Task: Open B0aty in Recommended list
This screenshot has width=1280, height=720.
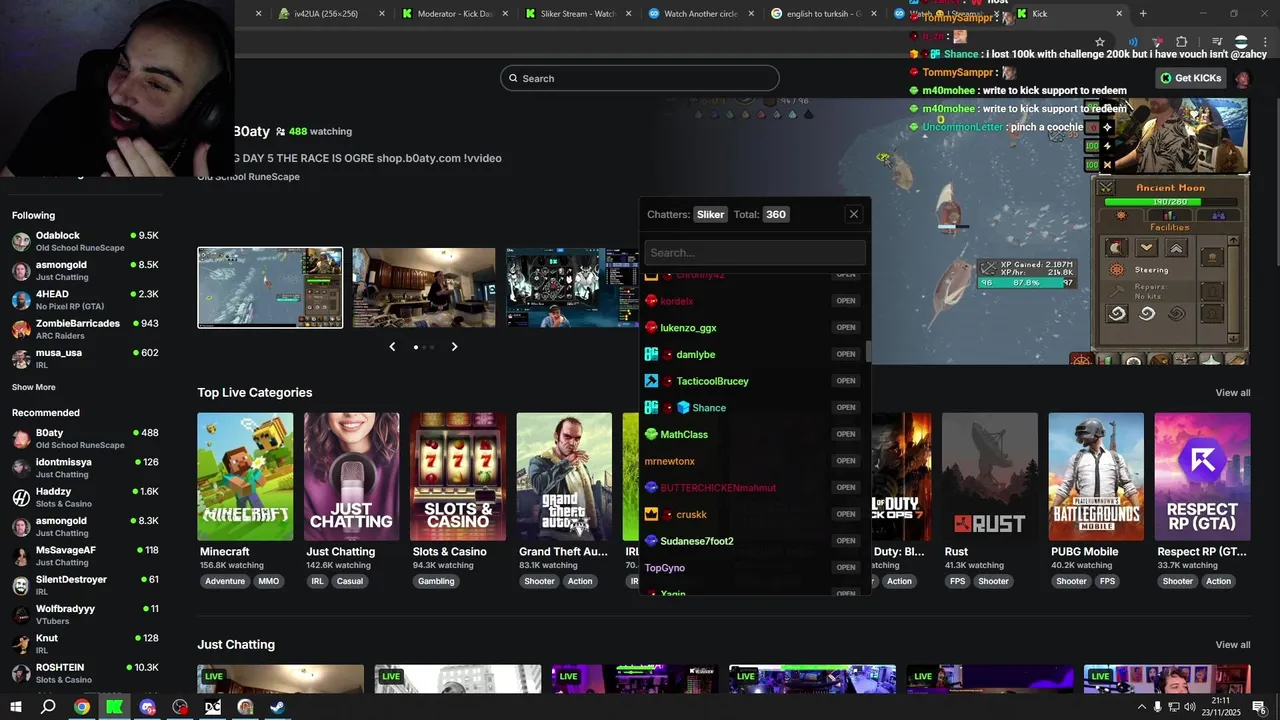Action: 85,439
